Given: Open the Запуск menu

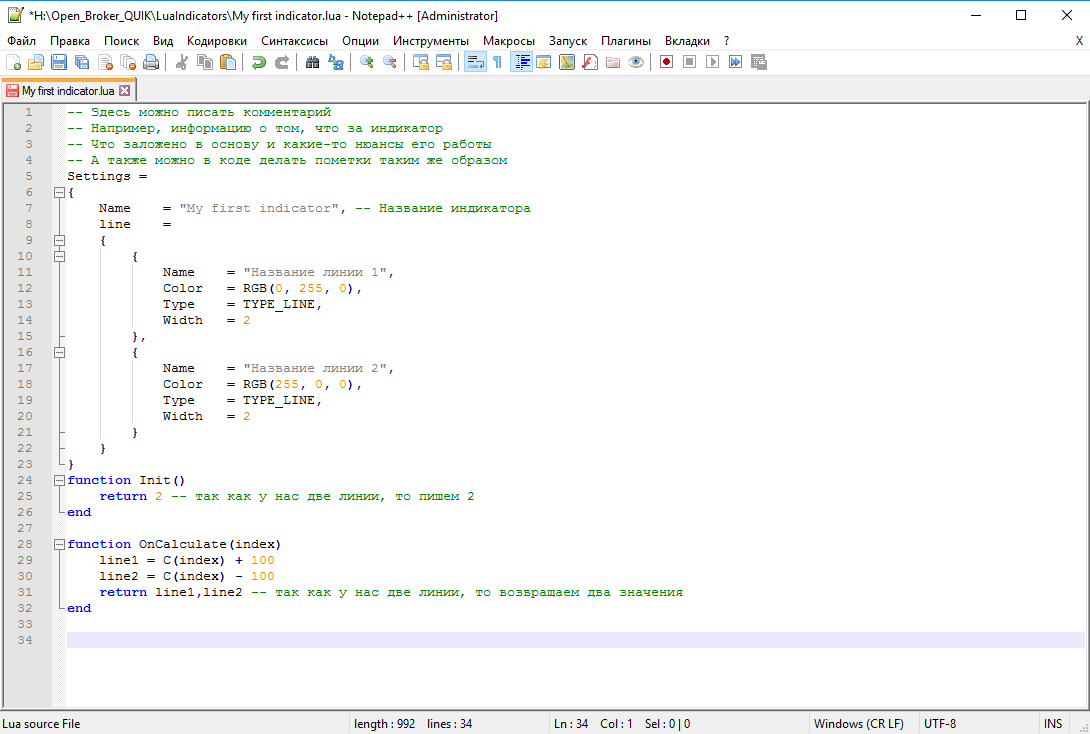Looking at the screenshot, I should click(567, 41).
